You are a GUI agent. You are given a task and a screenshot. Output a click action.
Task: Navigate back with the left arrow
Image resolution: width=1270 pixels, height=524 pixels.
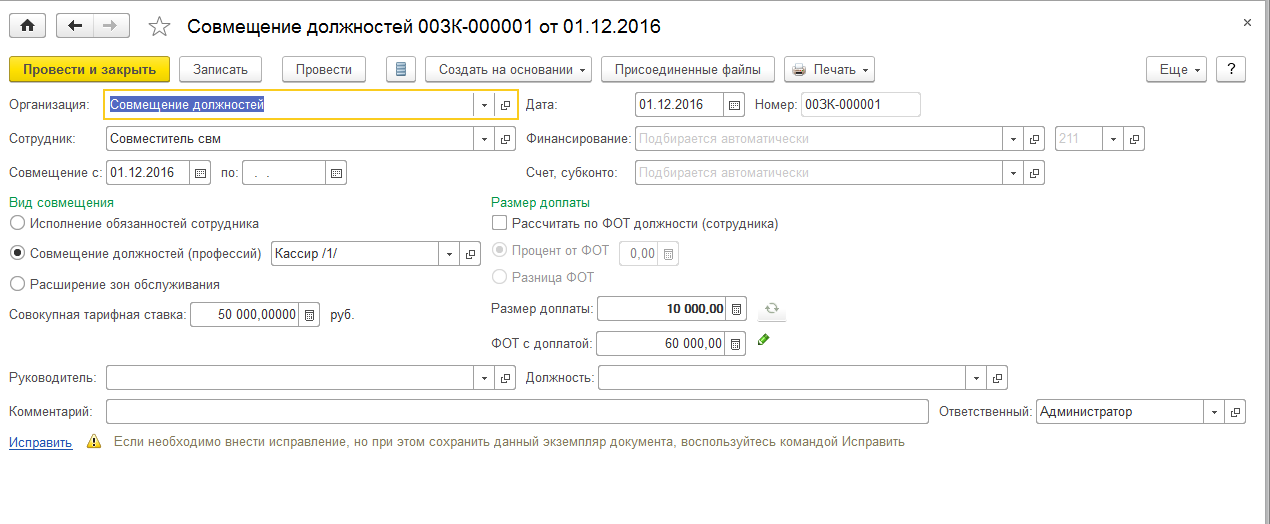point(74,26)
